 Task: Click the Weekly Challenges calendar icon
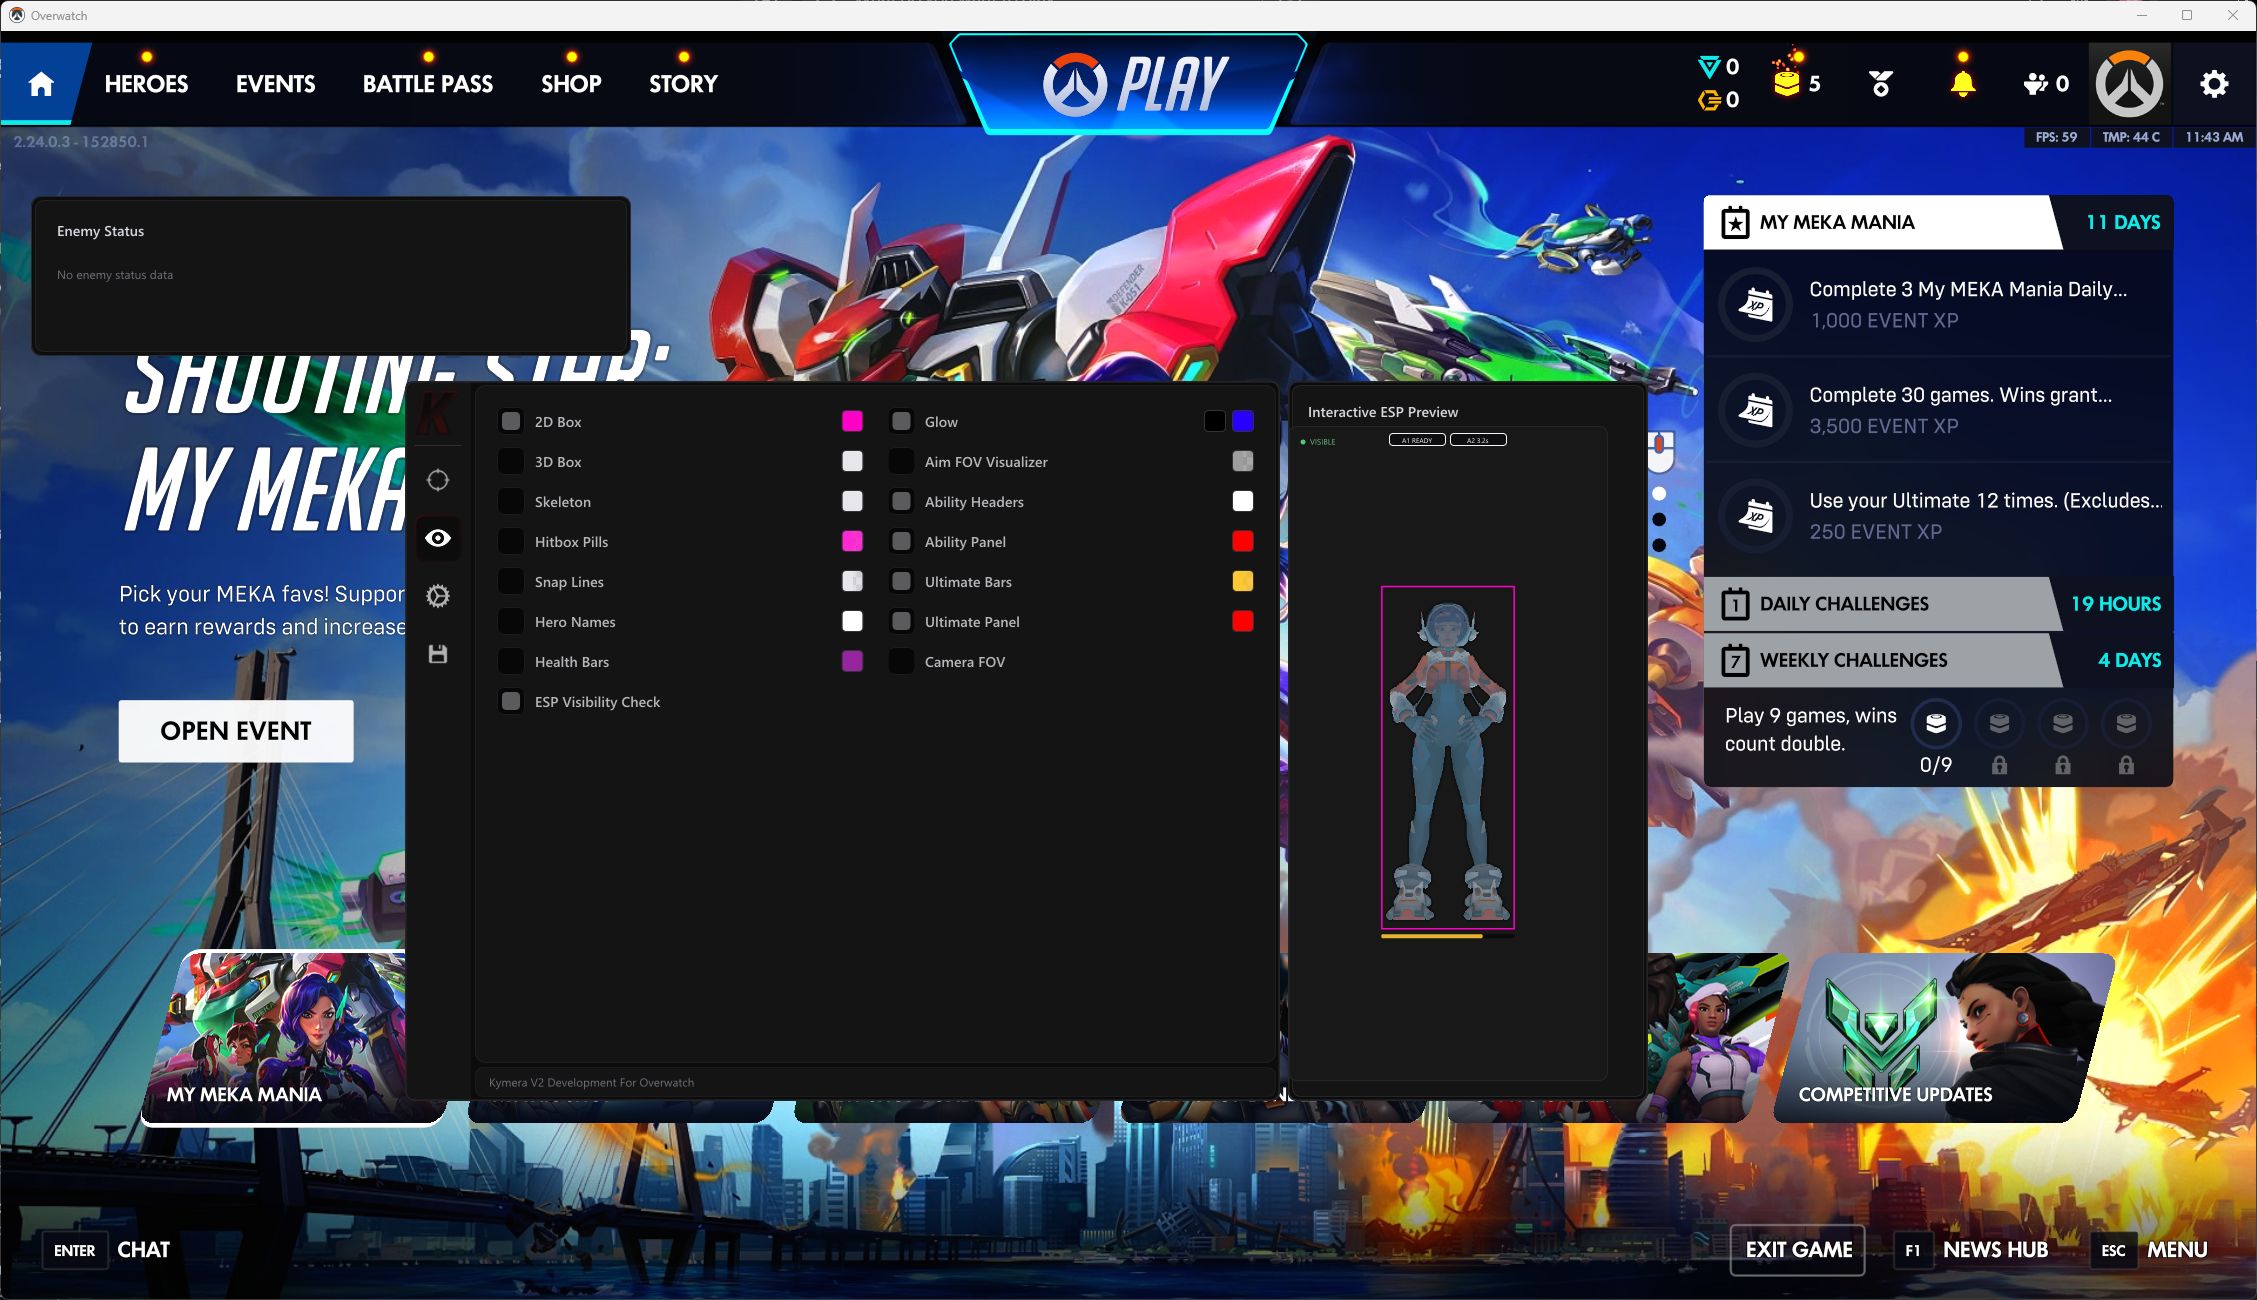[x=1735, y=660]
